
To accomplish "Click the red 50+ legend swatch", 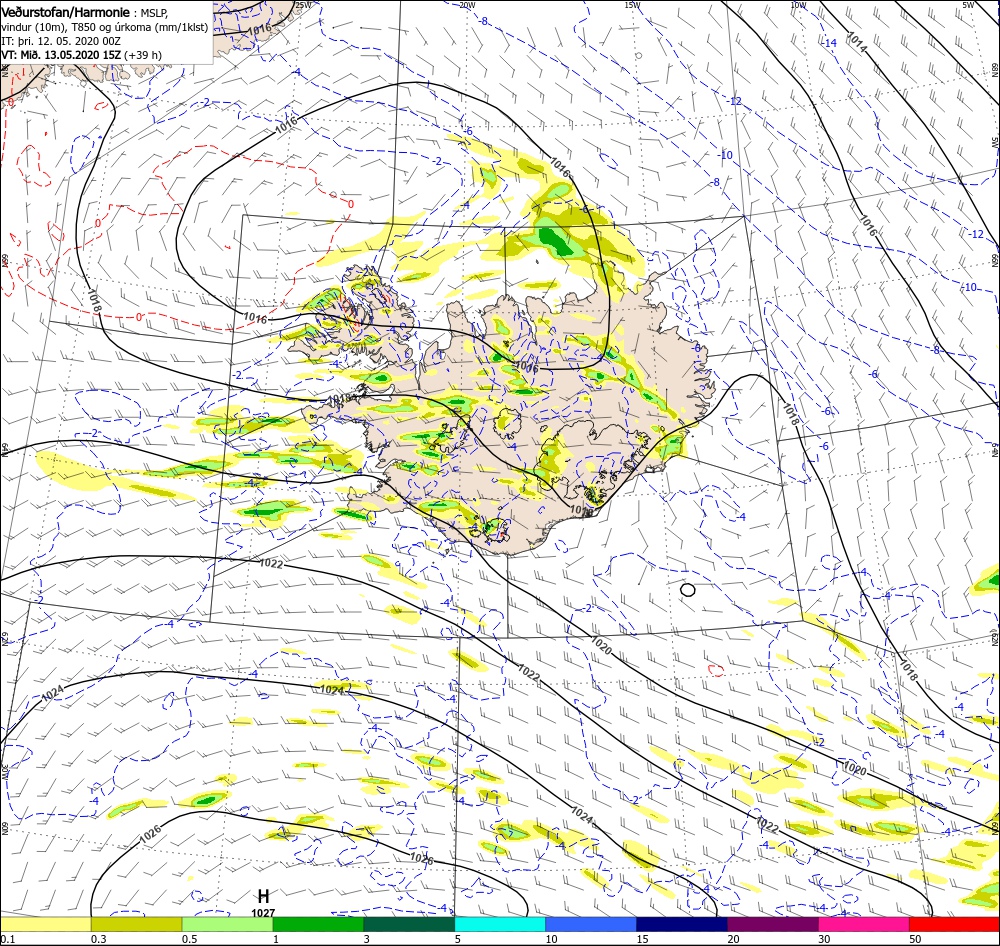I will click(954, 924).
